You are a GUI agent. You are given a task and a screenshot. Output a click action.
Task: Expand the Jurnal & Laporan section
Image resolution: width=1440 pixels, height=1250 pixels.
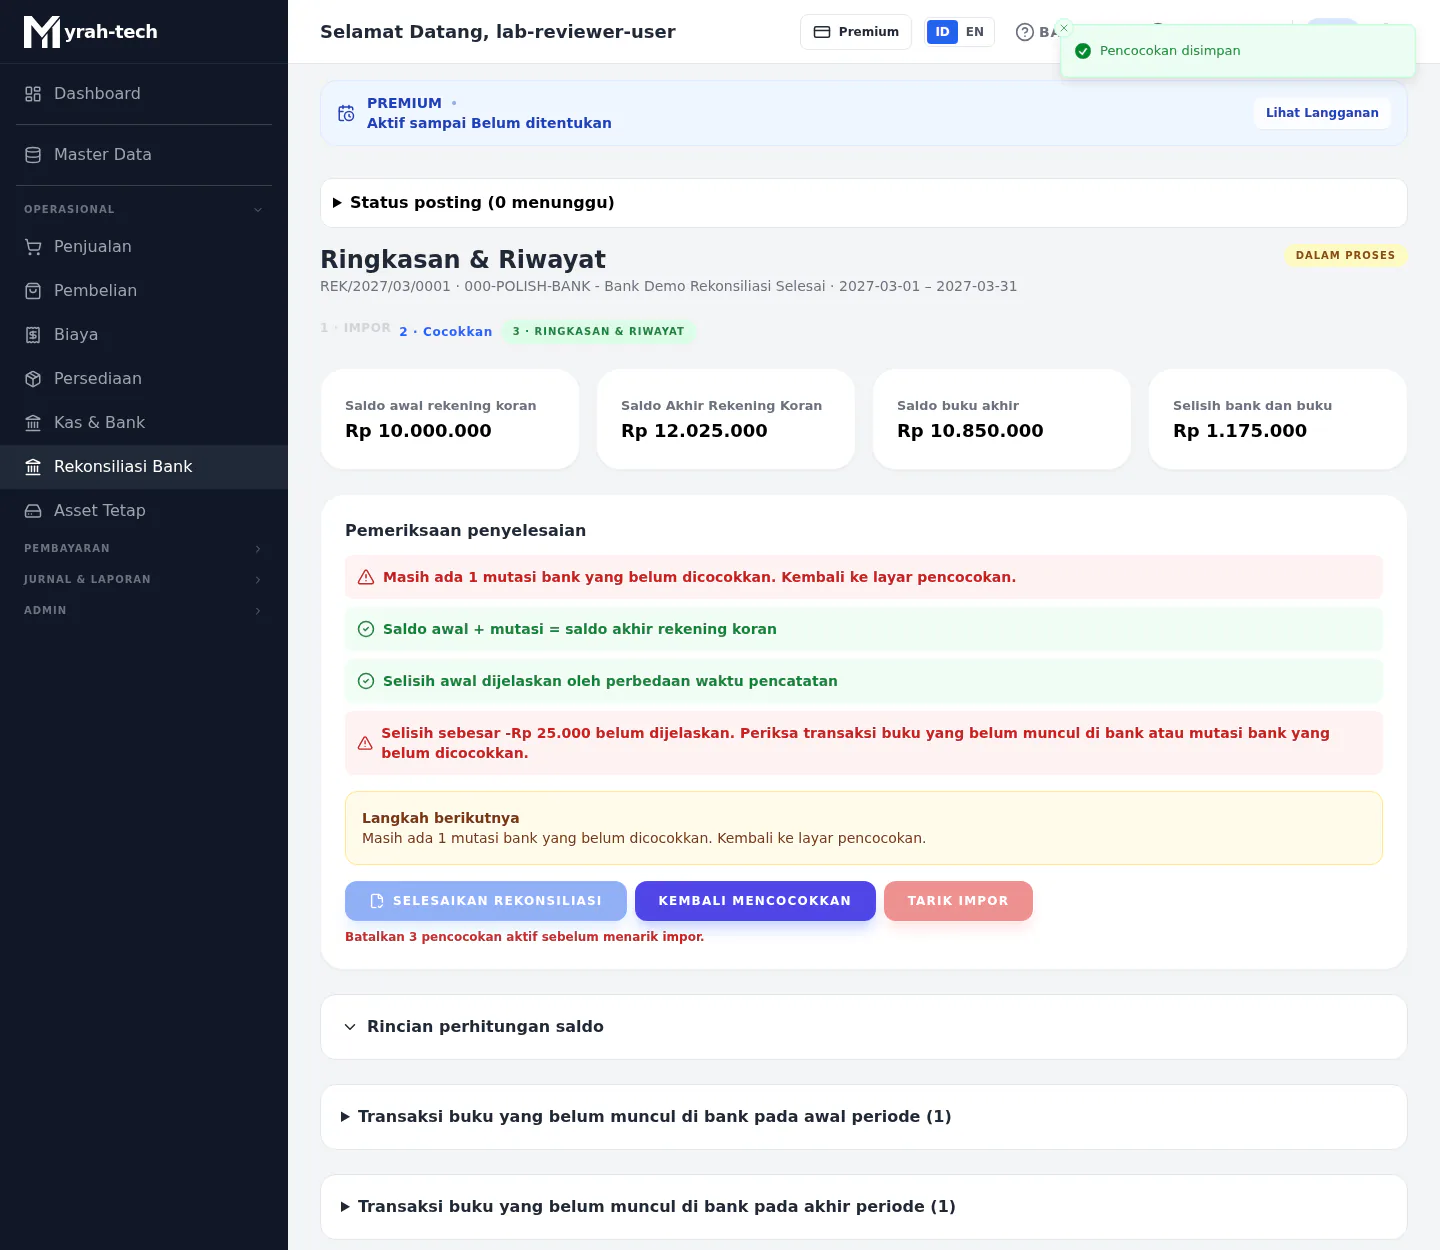[144, 579]
